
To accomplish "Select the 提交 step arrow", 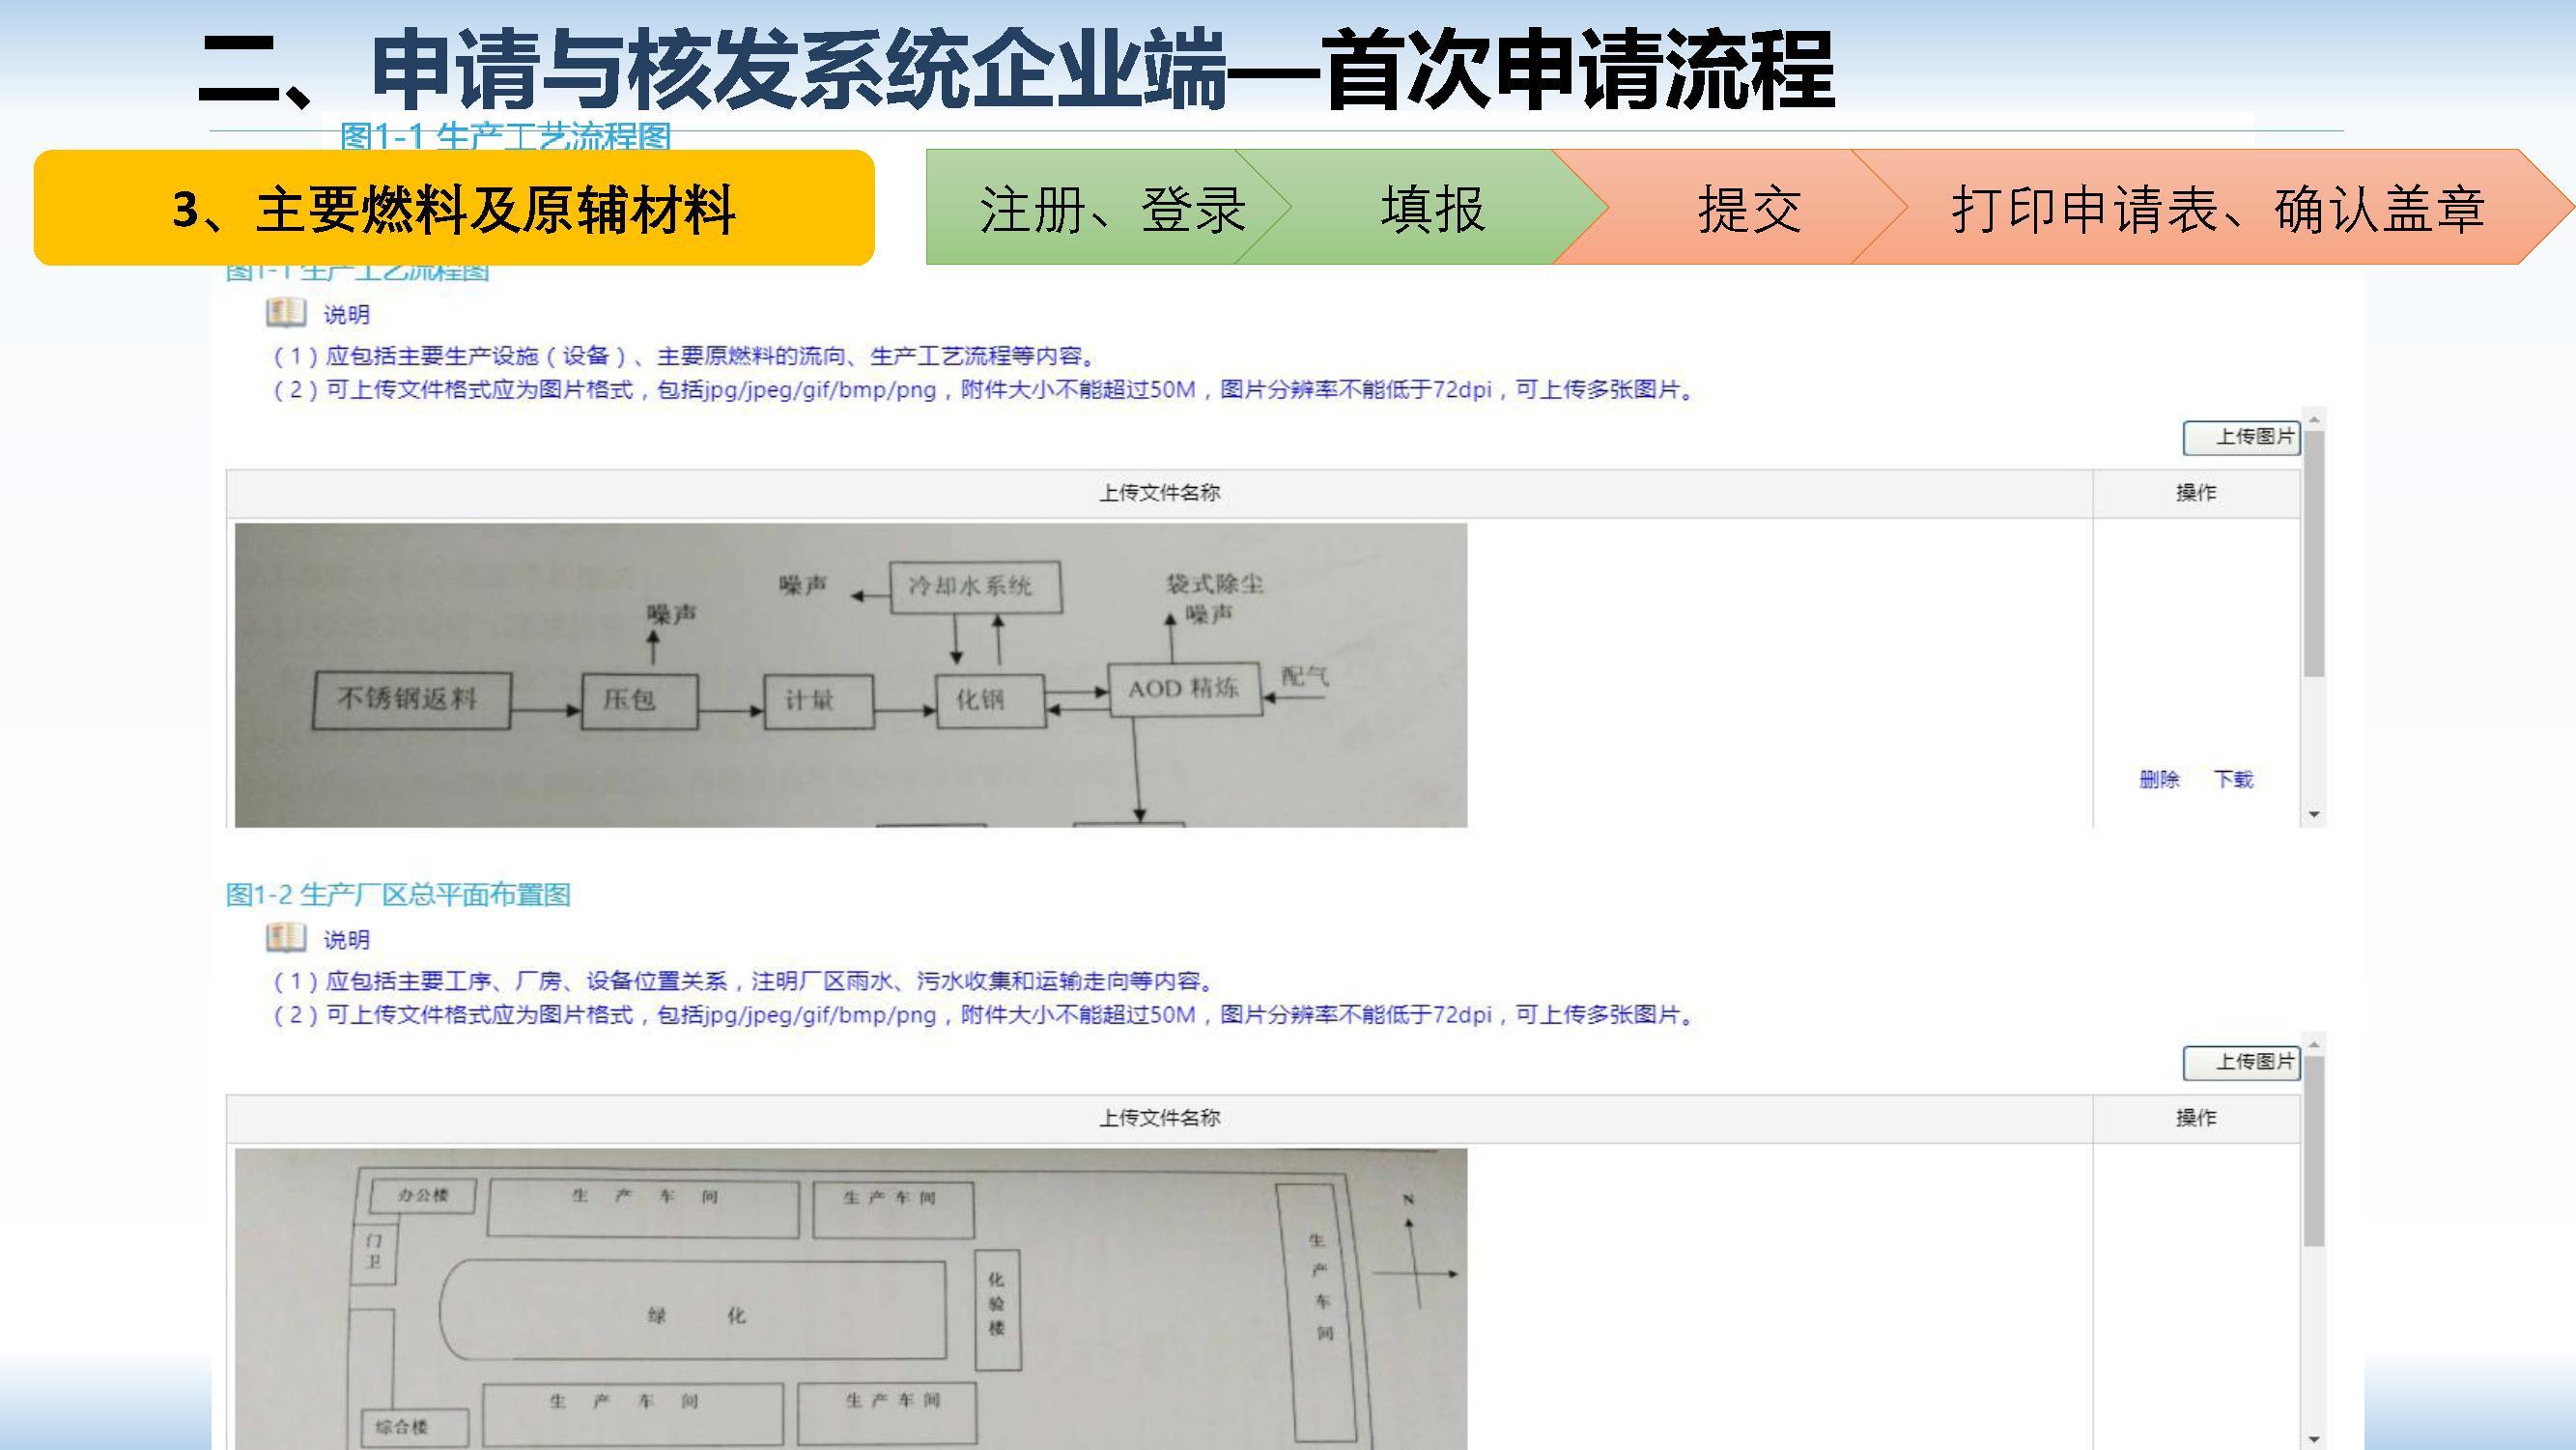I will 1748,208.
